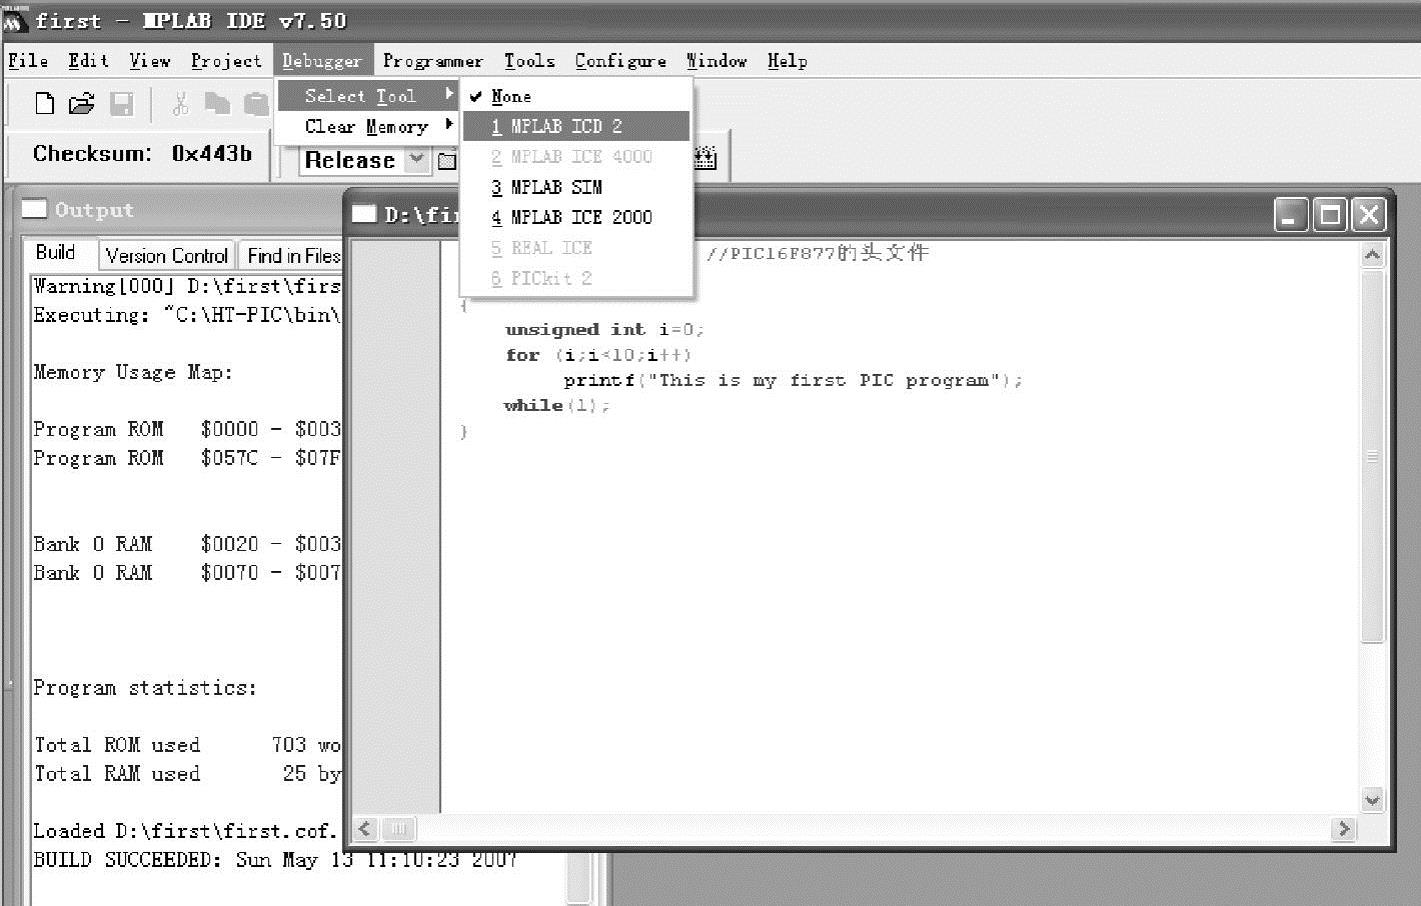The image size is (1421, 906).
Task: Open the Edit menu
Action: (x=88, y=61)
